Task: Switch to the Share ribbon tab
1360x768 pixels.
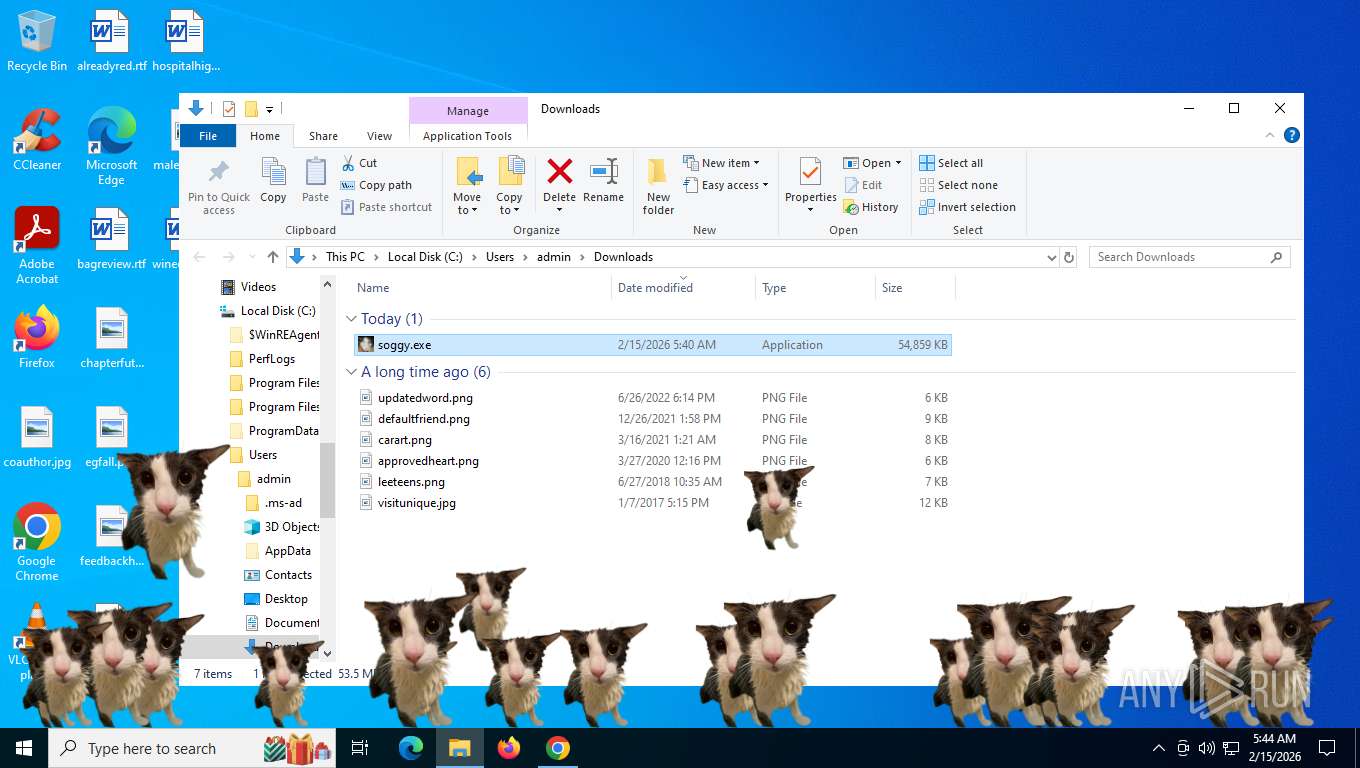Action: [323, 136]
